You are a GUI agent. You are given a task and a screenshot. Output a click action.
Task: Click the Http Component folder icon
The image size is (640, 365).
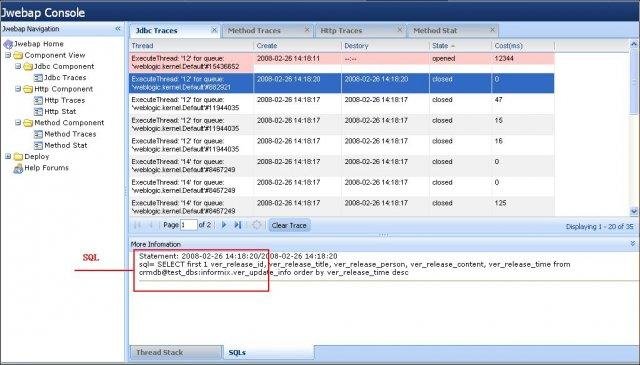point(28,89)
